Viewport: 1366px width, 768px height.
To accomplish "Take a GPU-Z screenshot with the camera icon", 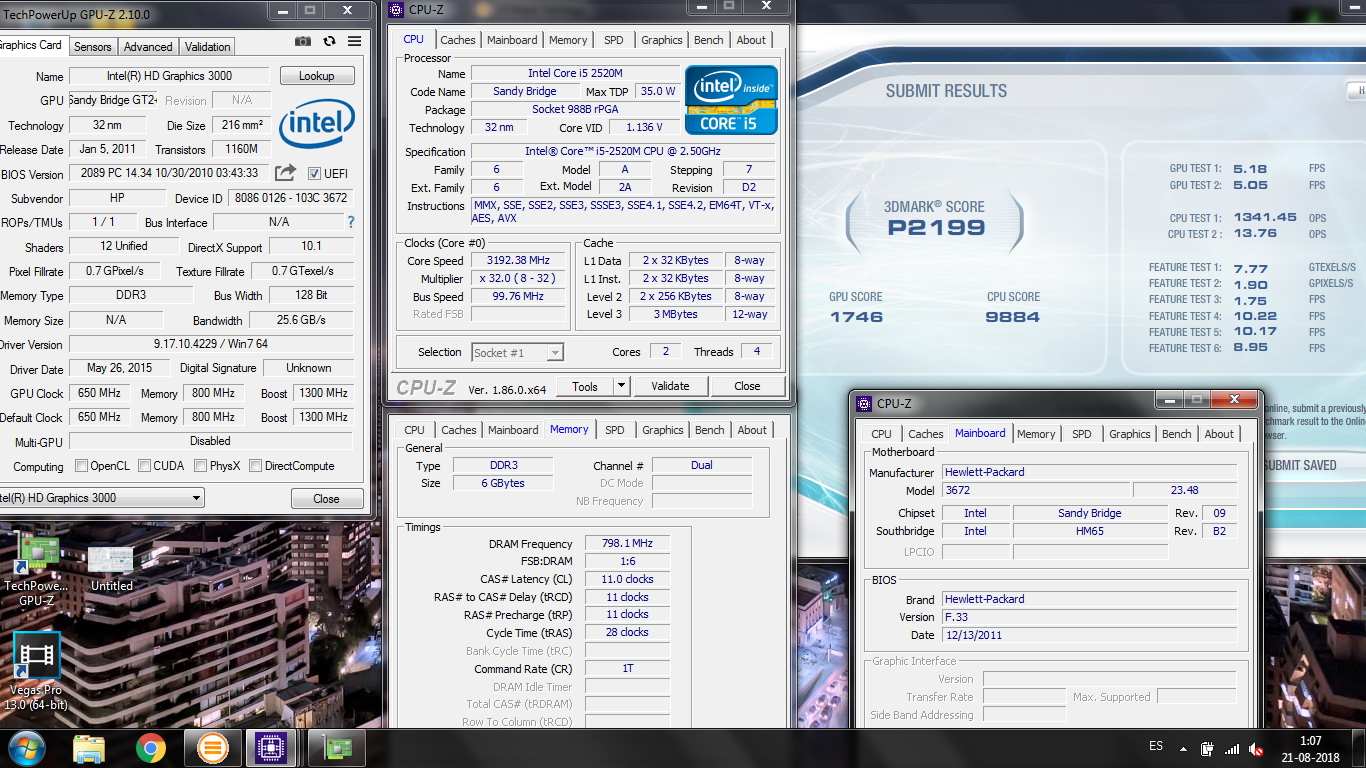I will point(303,42).
